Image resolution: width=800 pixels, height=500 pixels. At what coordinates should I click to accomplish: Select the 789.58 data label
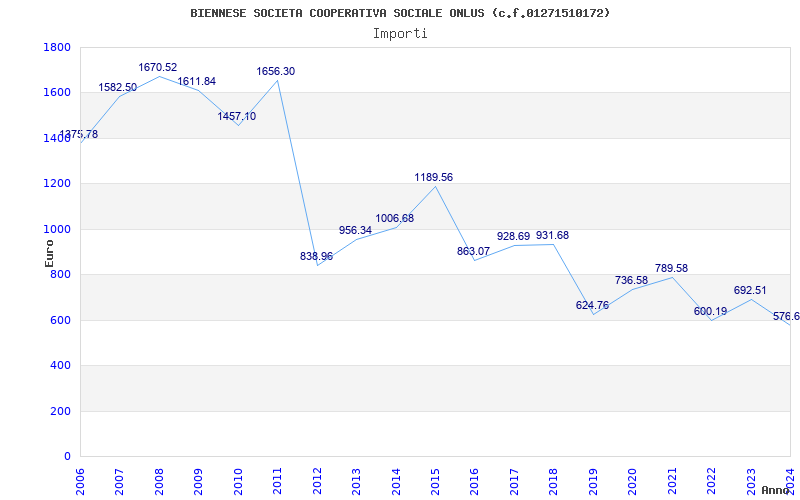click(671, 268)
